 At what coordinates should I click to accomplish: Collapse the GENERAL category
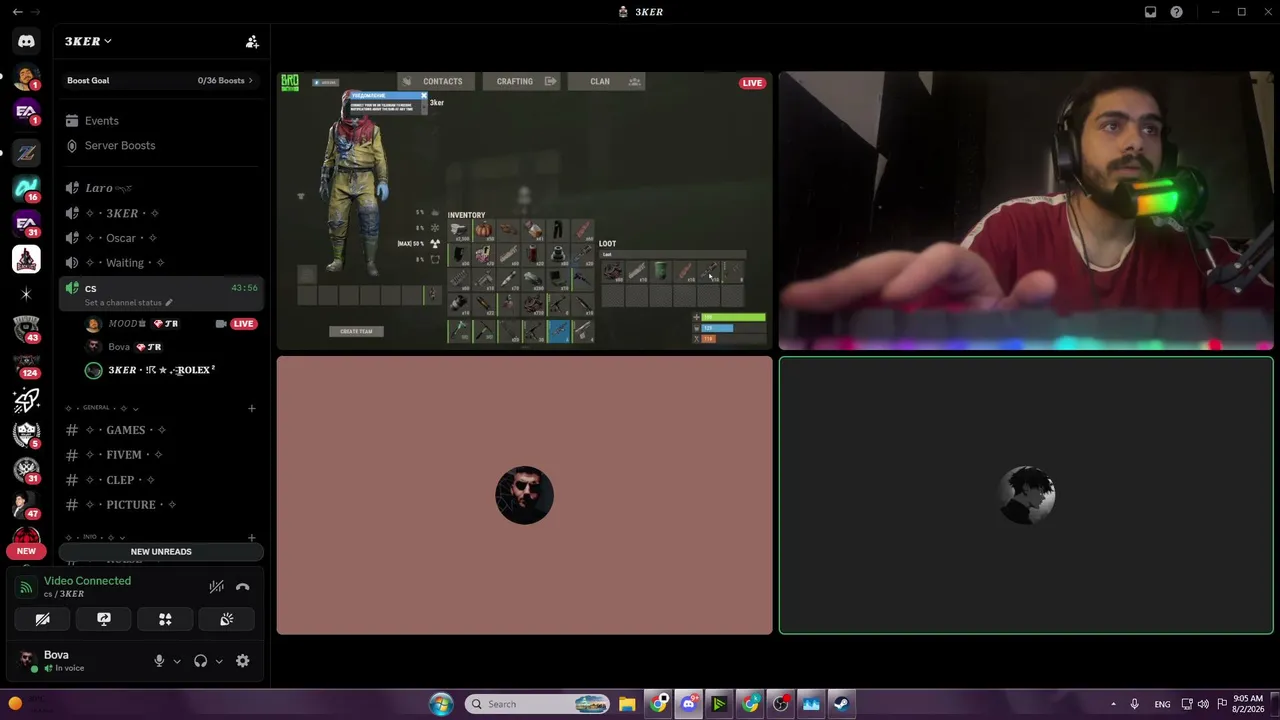(x=102, y=408)
